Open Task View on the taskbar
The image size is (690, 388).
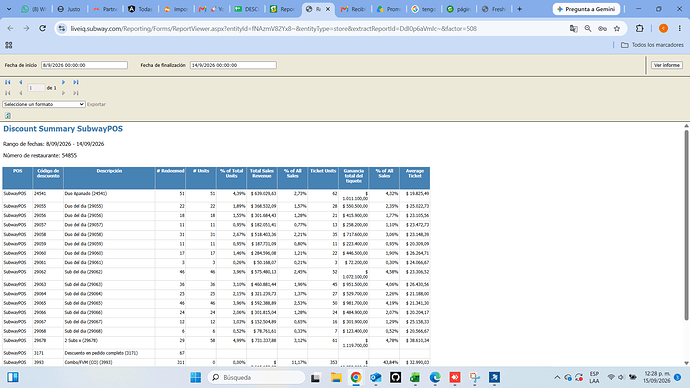(315, 377)
